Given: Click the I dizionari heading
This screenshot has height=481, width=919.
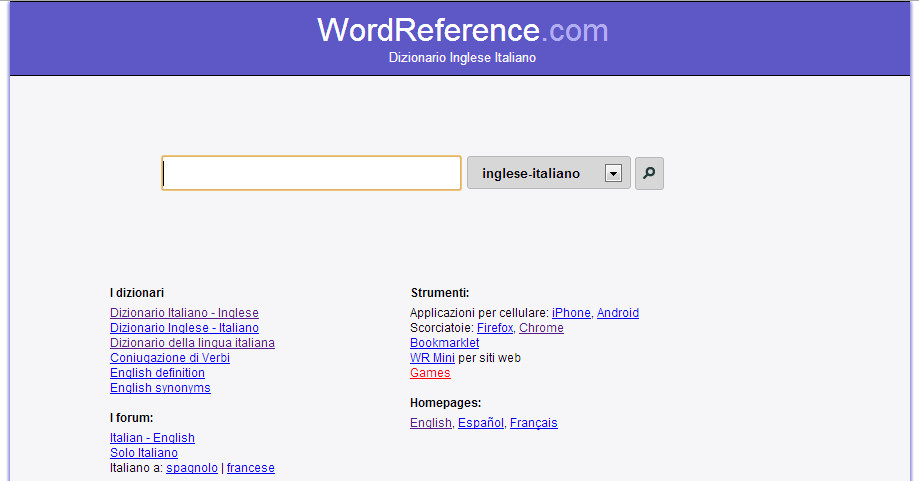Looking at the screenshot, I should [x=137, y=293].
